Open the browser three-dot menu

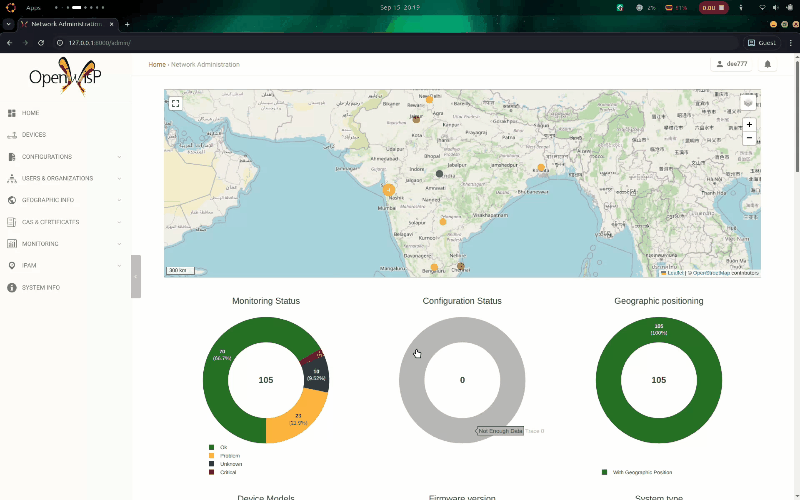pos(790,43)
